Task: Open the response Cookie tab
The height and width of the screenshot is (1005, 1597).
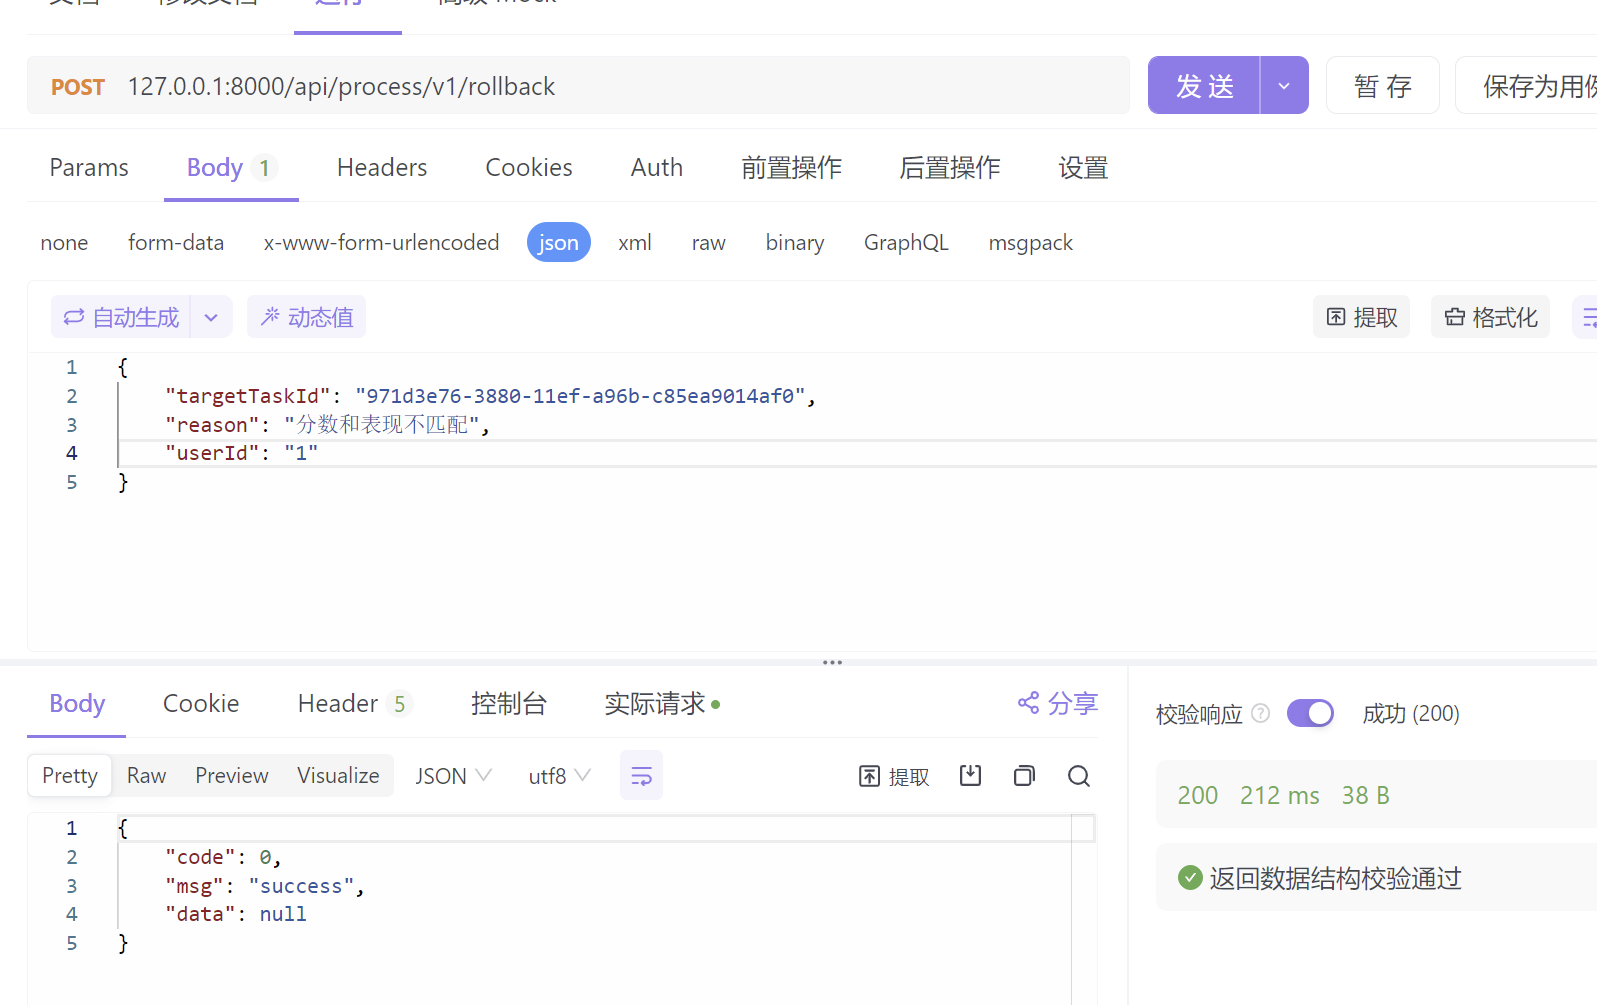Action: coord(201,703)
